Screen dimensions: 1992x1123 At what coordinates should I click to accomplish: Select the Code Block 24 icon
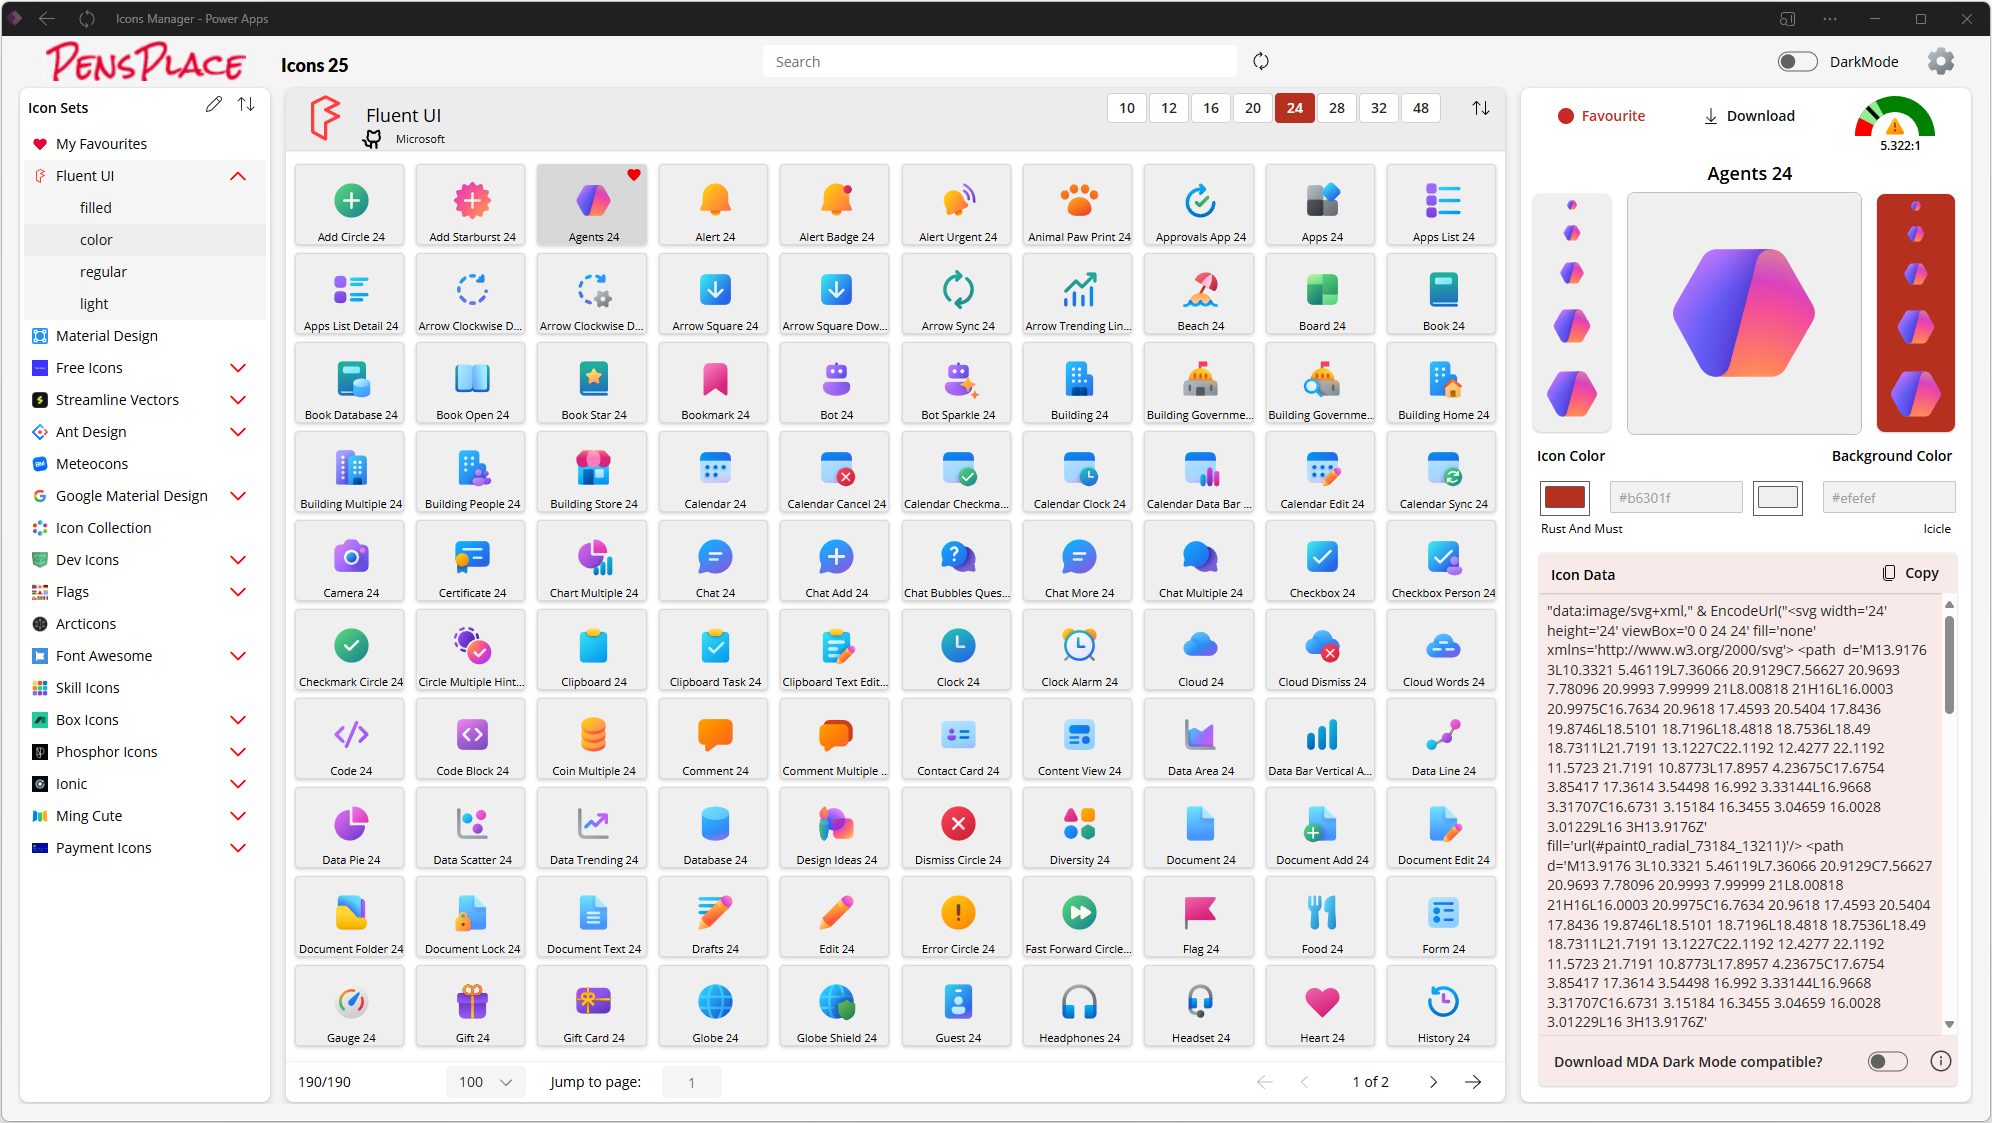click(x=472, y=739)
